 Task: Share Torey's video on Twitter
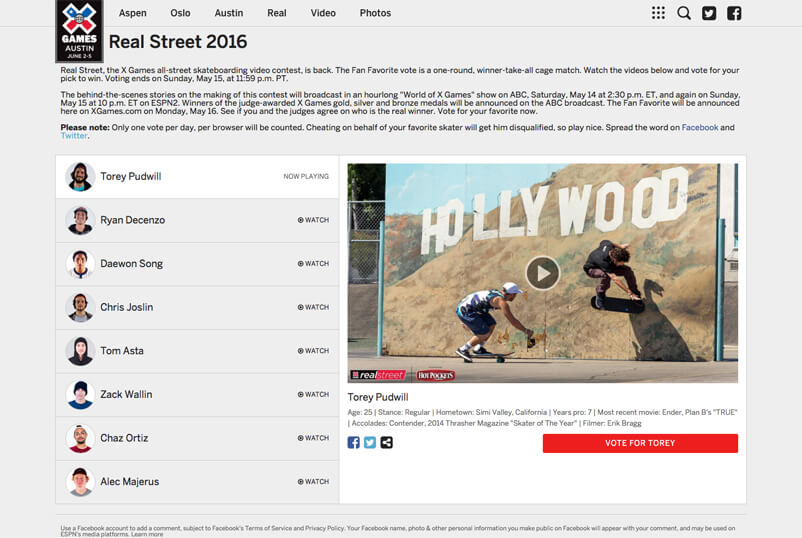pos(370,442)
